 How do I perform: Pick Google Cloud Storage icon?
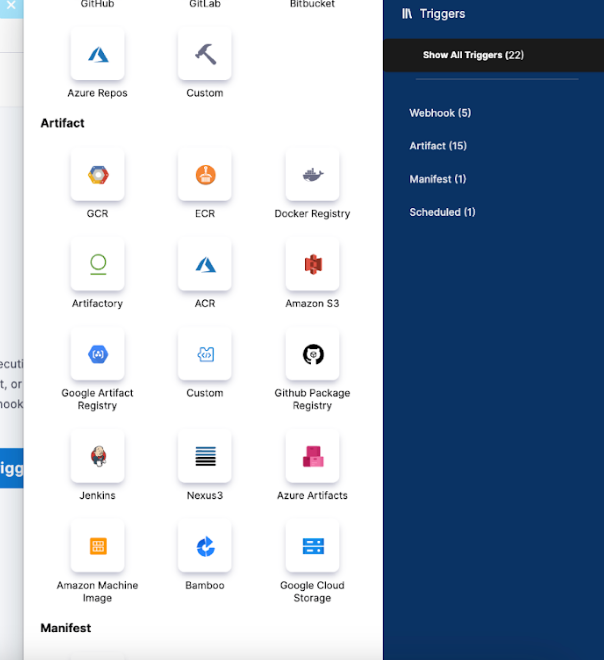tap(312, 547)
